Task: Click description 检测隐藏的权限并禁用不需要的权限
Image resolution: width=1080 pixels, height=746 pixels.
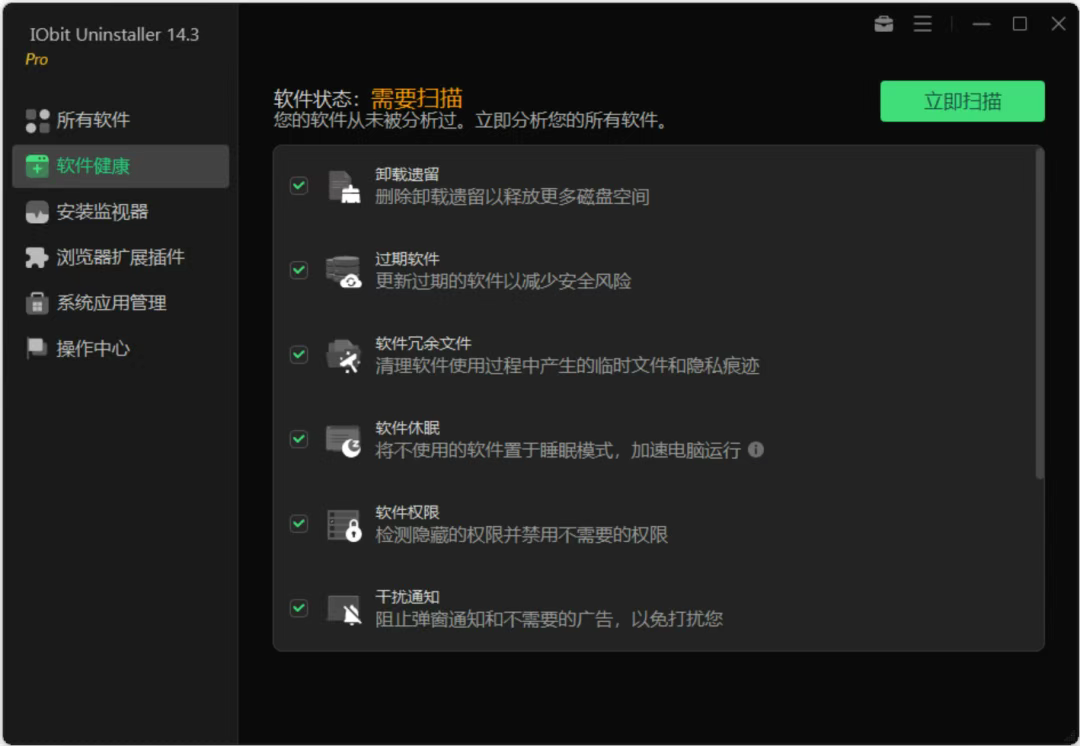Action: pyautogui.click(x=521, y=535)
